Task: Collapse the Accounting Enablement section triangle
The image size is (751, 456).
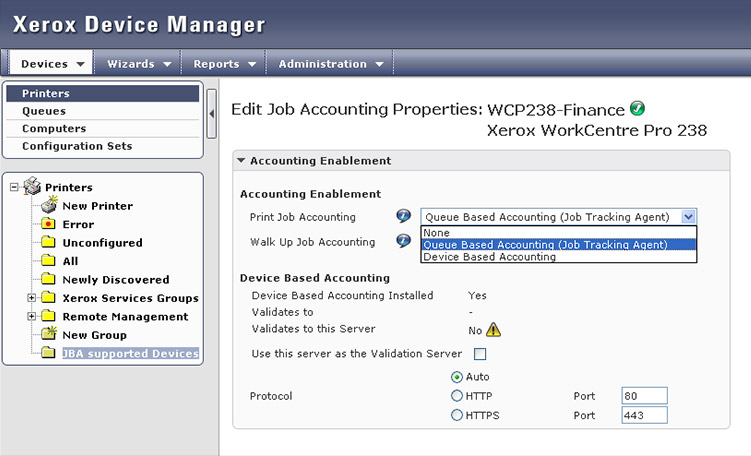Action: (x=241, y=160)
